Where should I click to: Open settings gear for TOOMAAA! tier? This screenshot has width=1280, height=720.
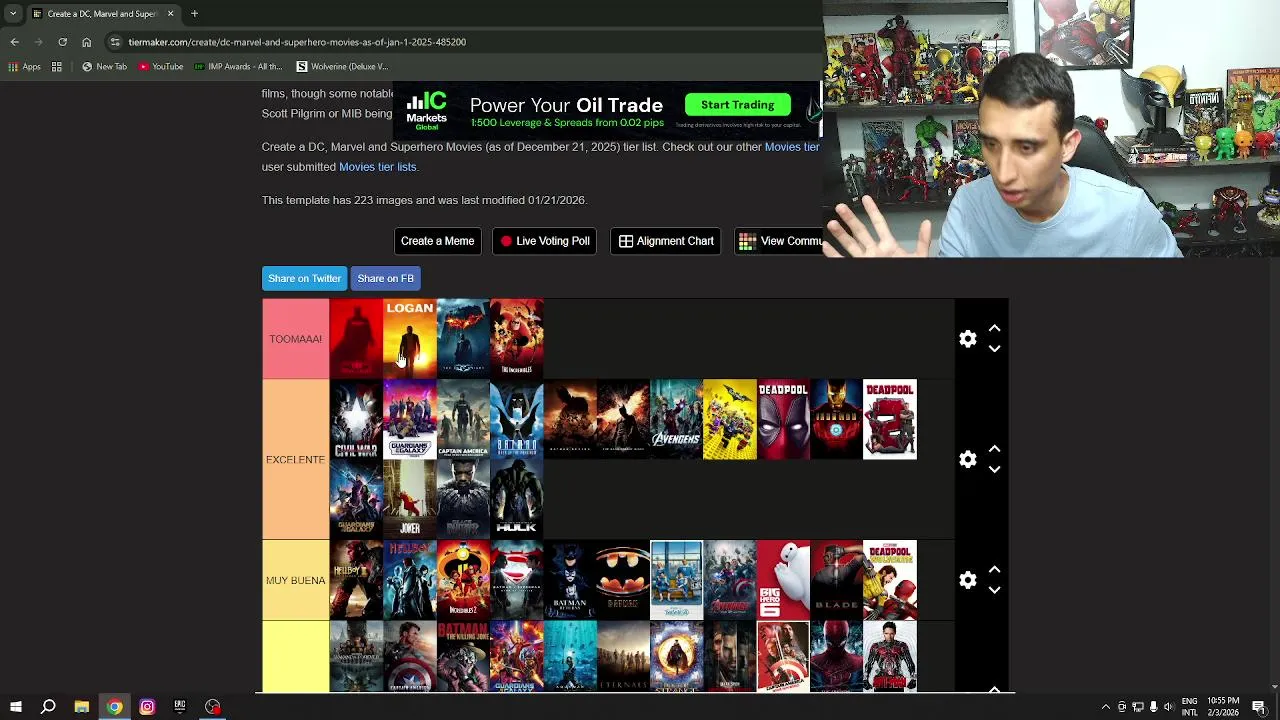(967, 339)
